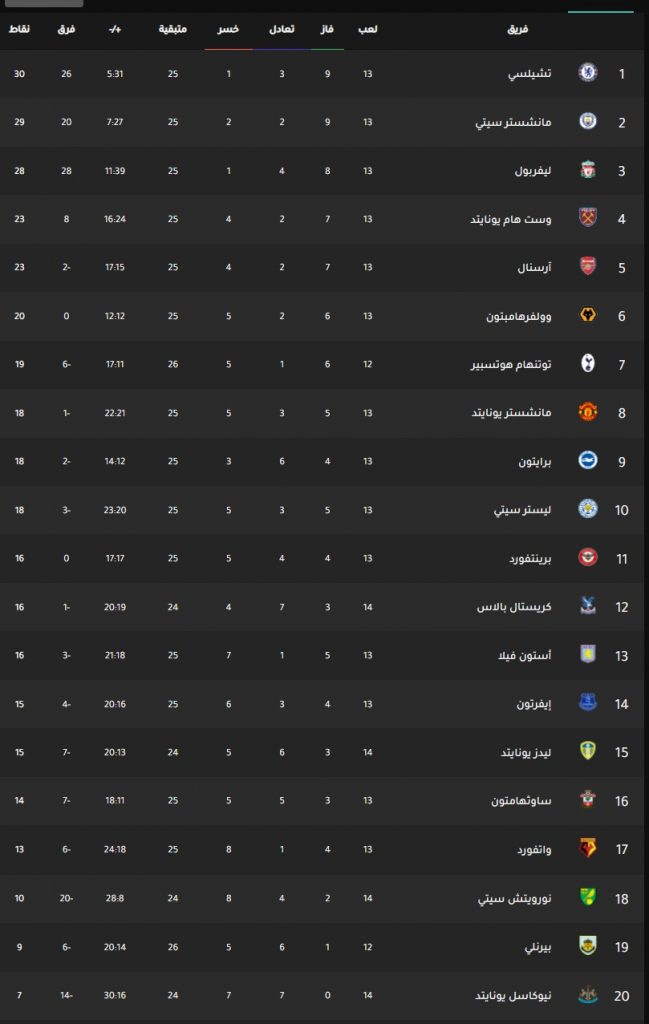The height and width of the screenshot is (1024, 649).
Task: Click the Watford club crest
Action: pos(588,848)
